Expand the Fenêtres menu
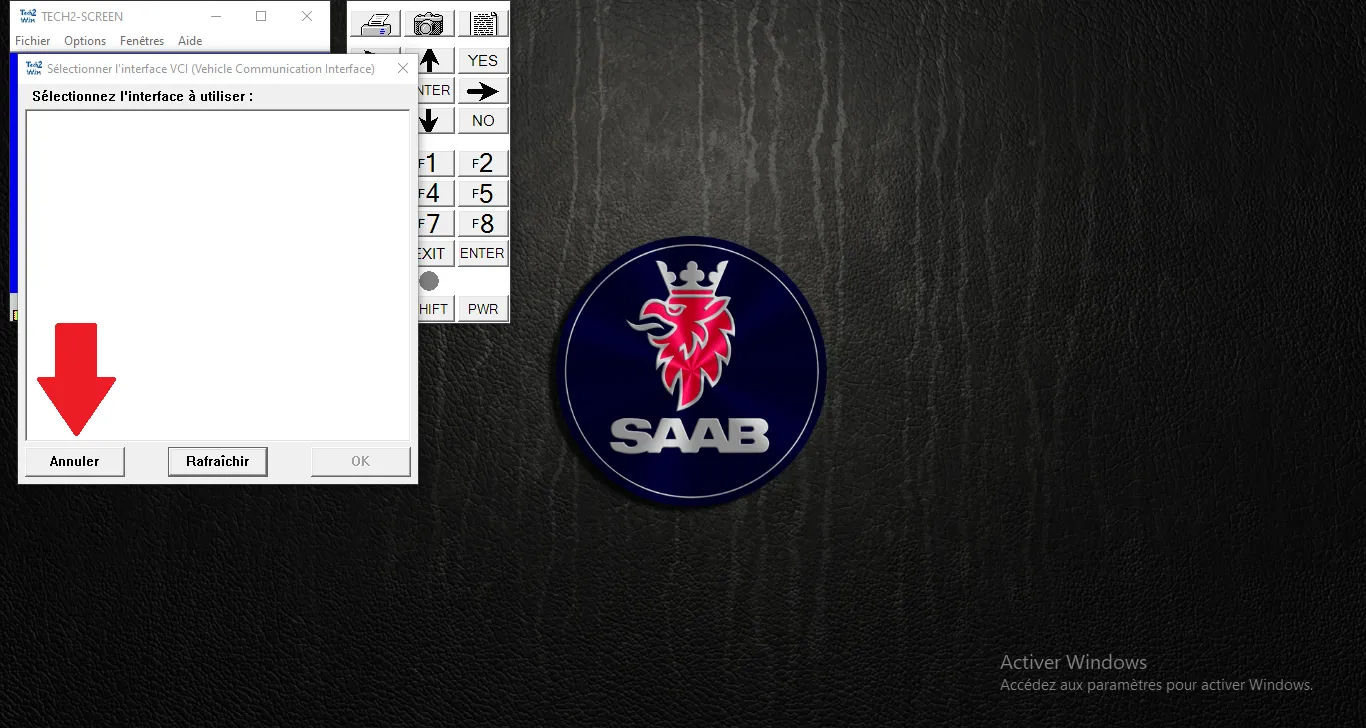1366x728 pixels. (141, 41)
